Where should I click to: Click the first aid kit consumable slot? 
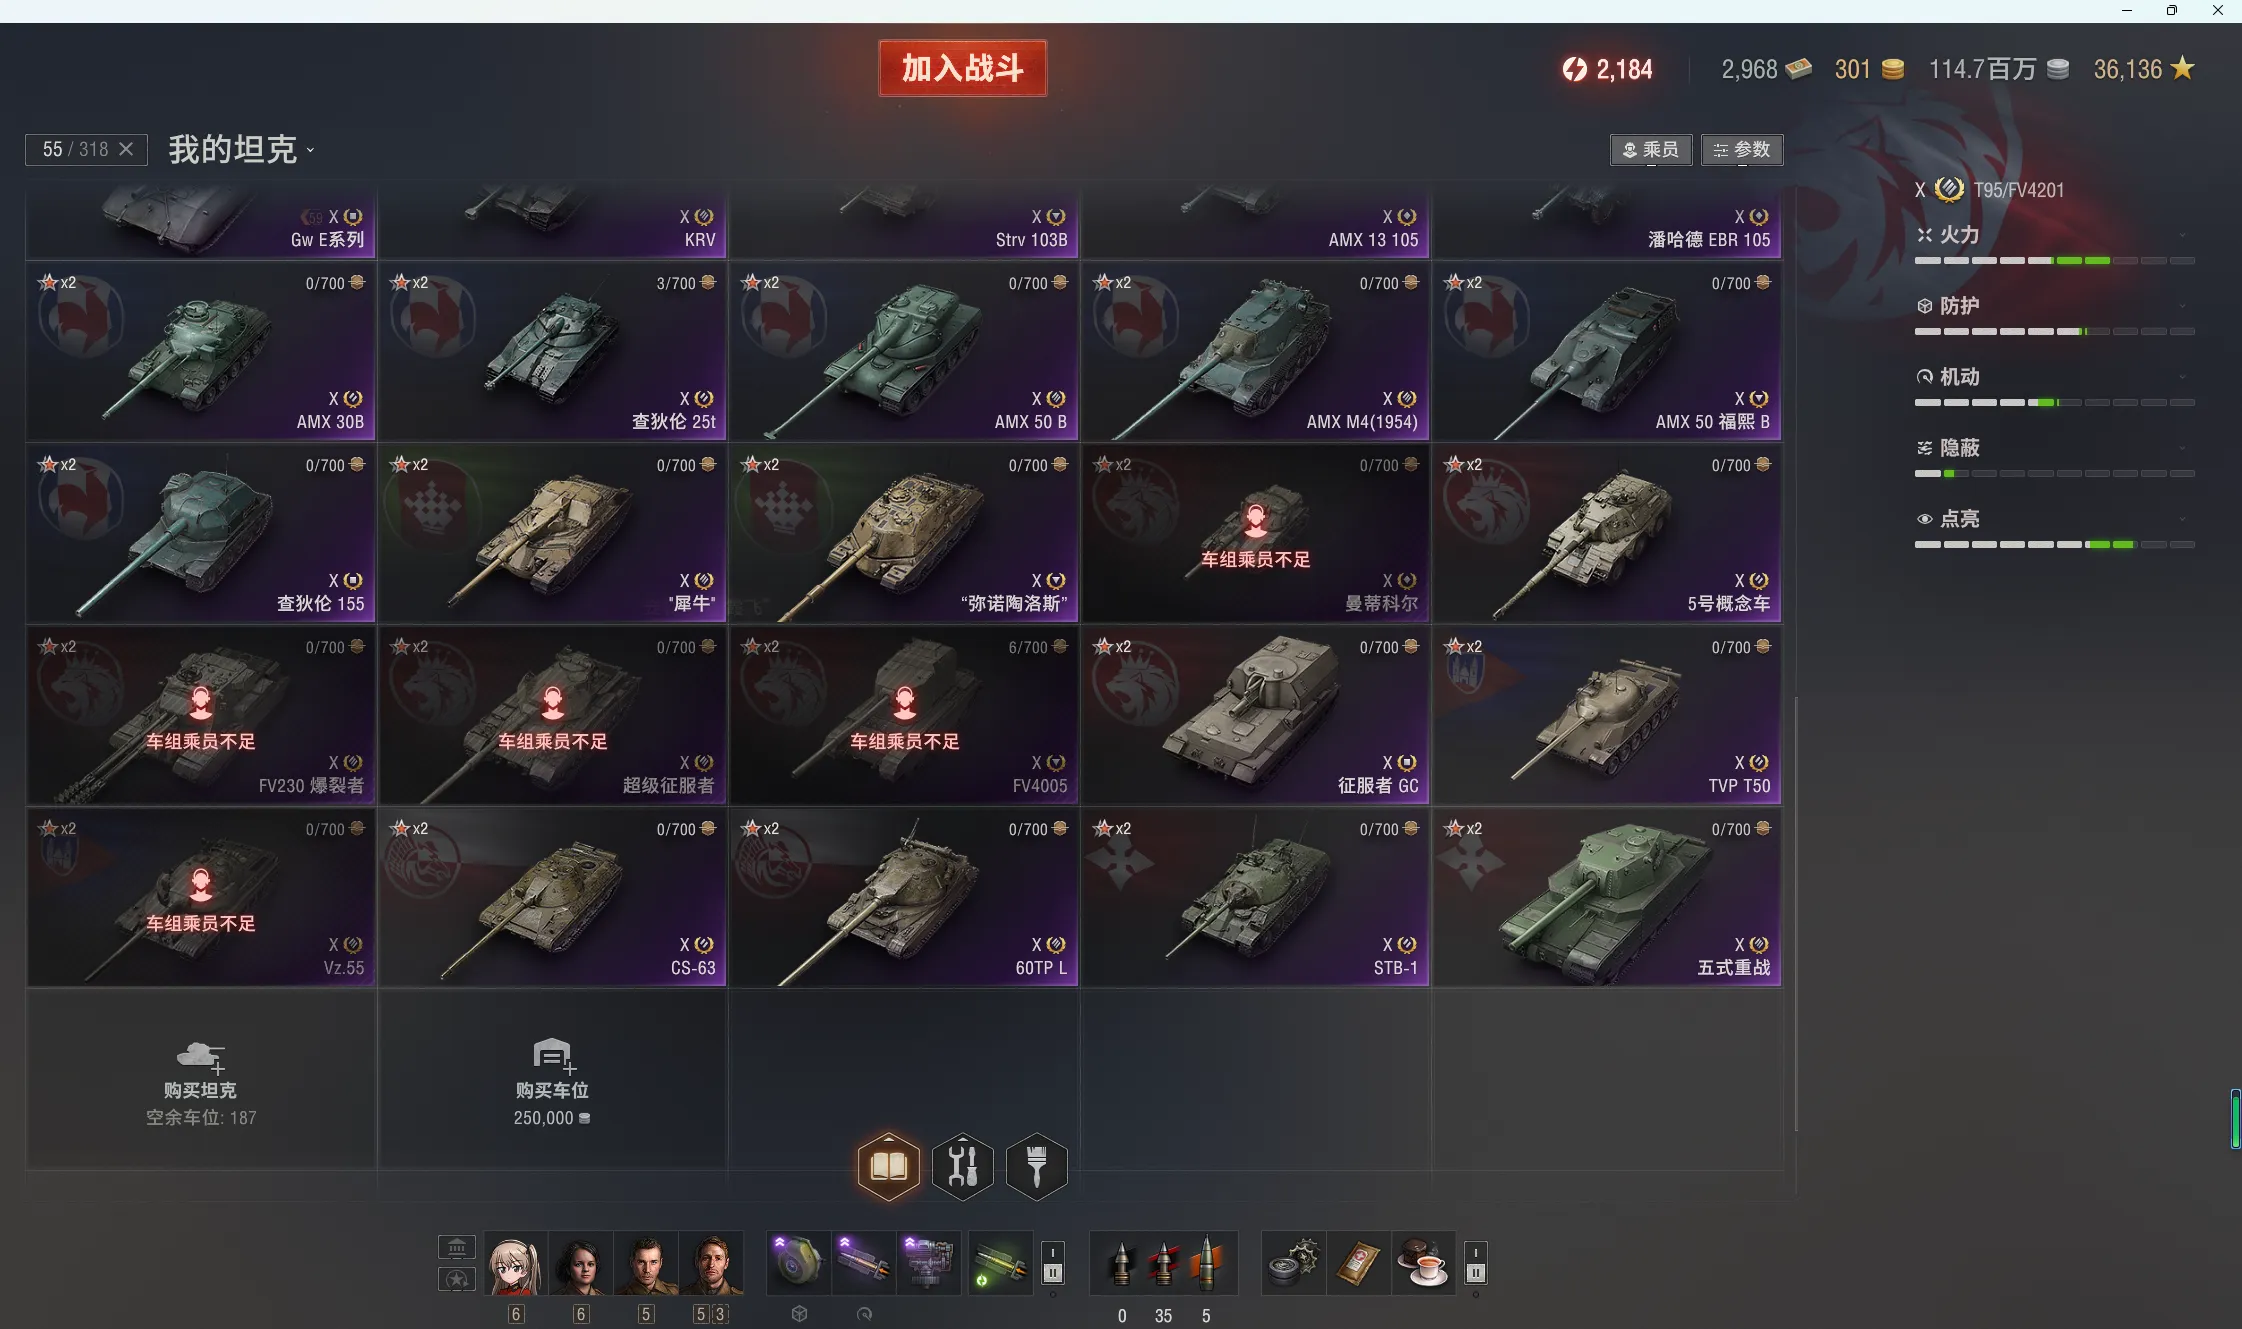1358,1264
